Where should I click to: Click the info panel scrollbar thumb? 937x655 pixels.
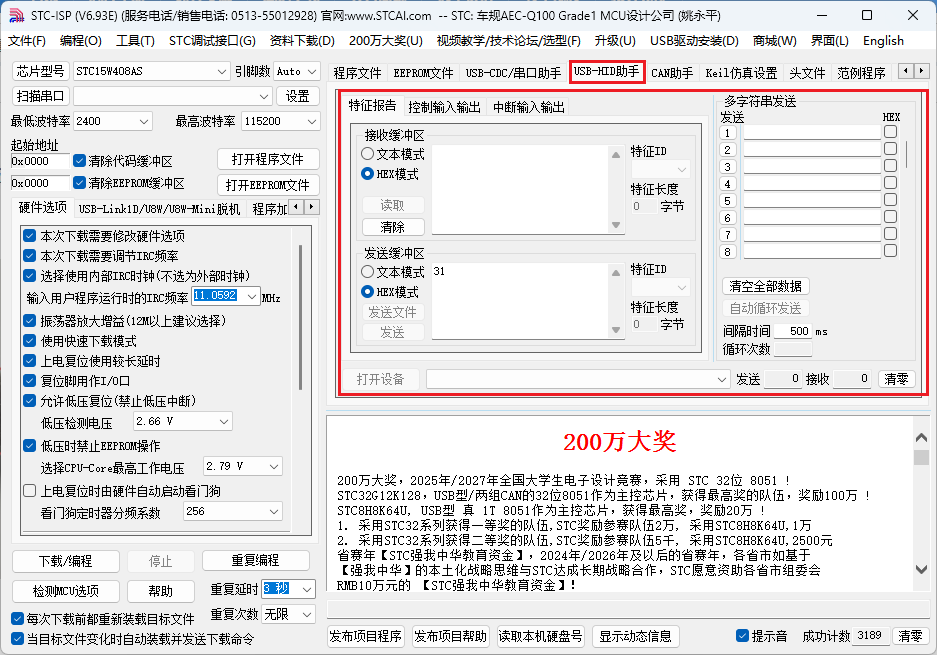(x=921, y=457)
